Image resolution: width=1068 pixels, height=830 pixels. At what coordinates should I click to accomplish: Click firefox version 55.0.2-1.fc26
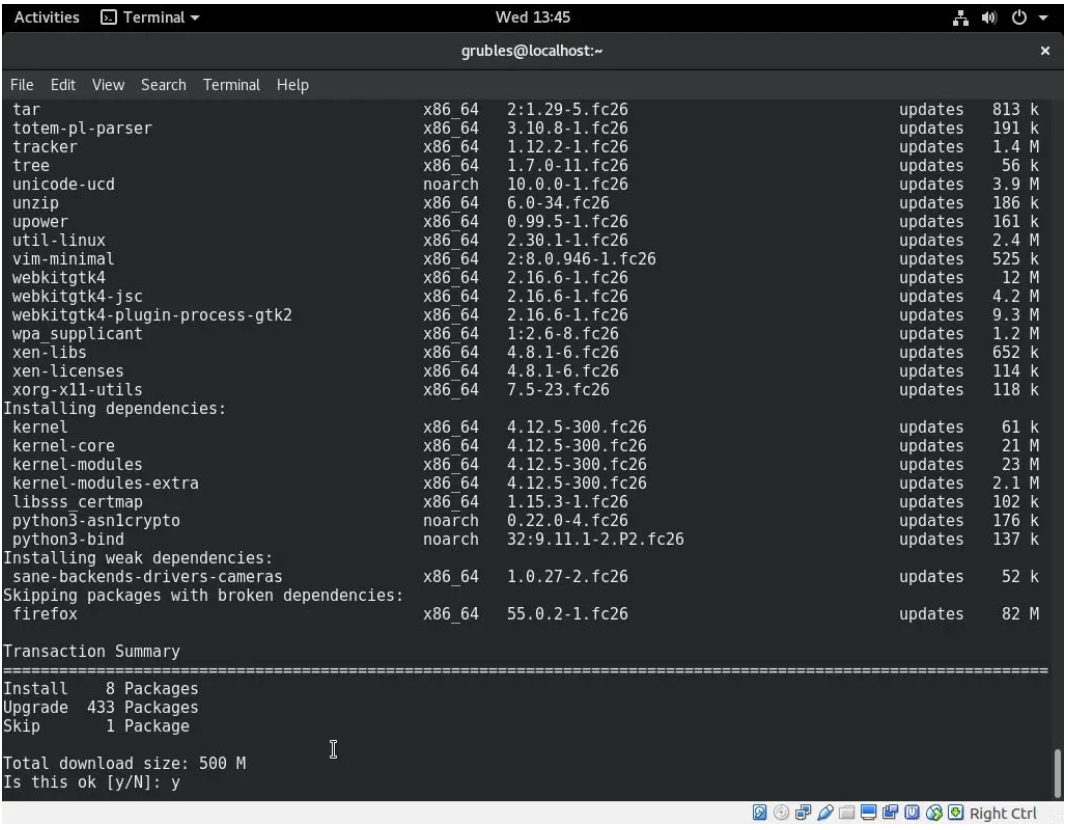[x=567, y=614]
